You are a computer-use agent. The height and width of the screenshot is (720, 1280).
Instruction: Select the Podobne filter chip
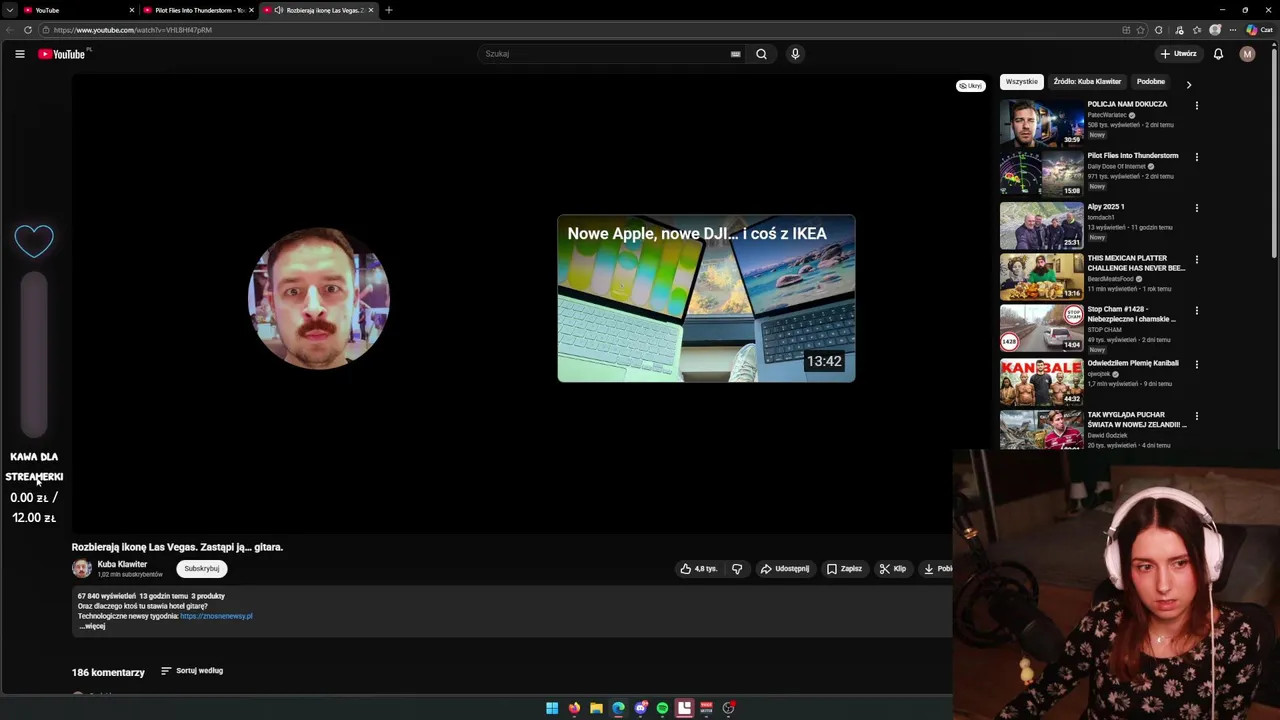[x=1151, y=82]
